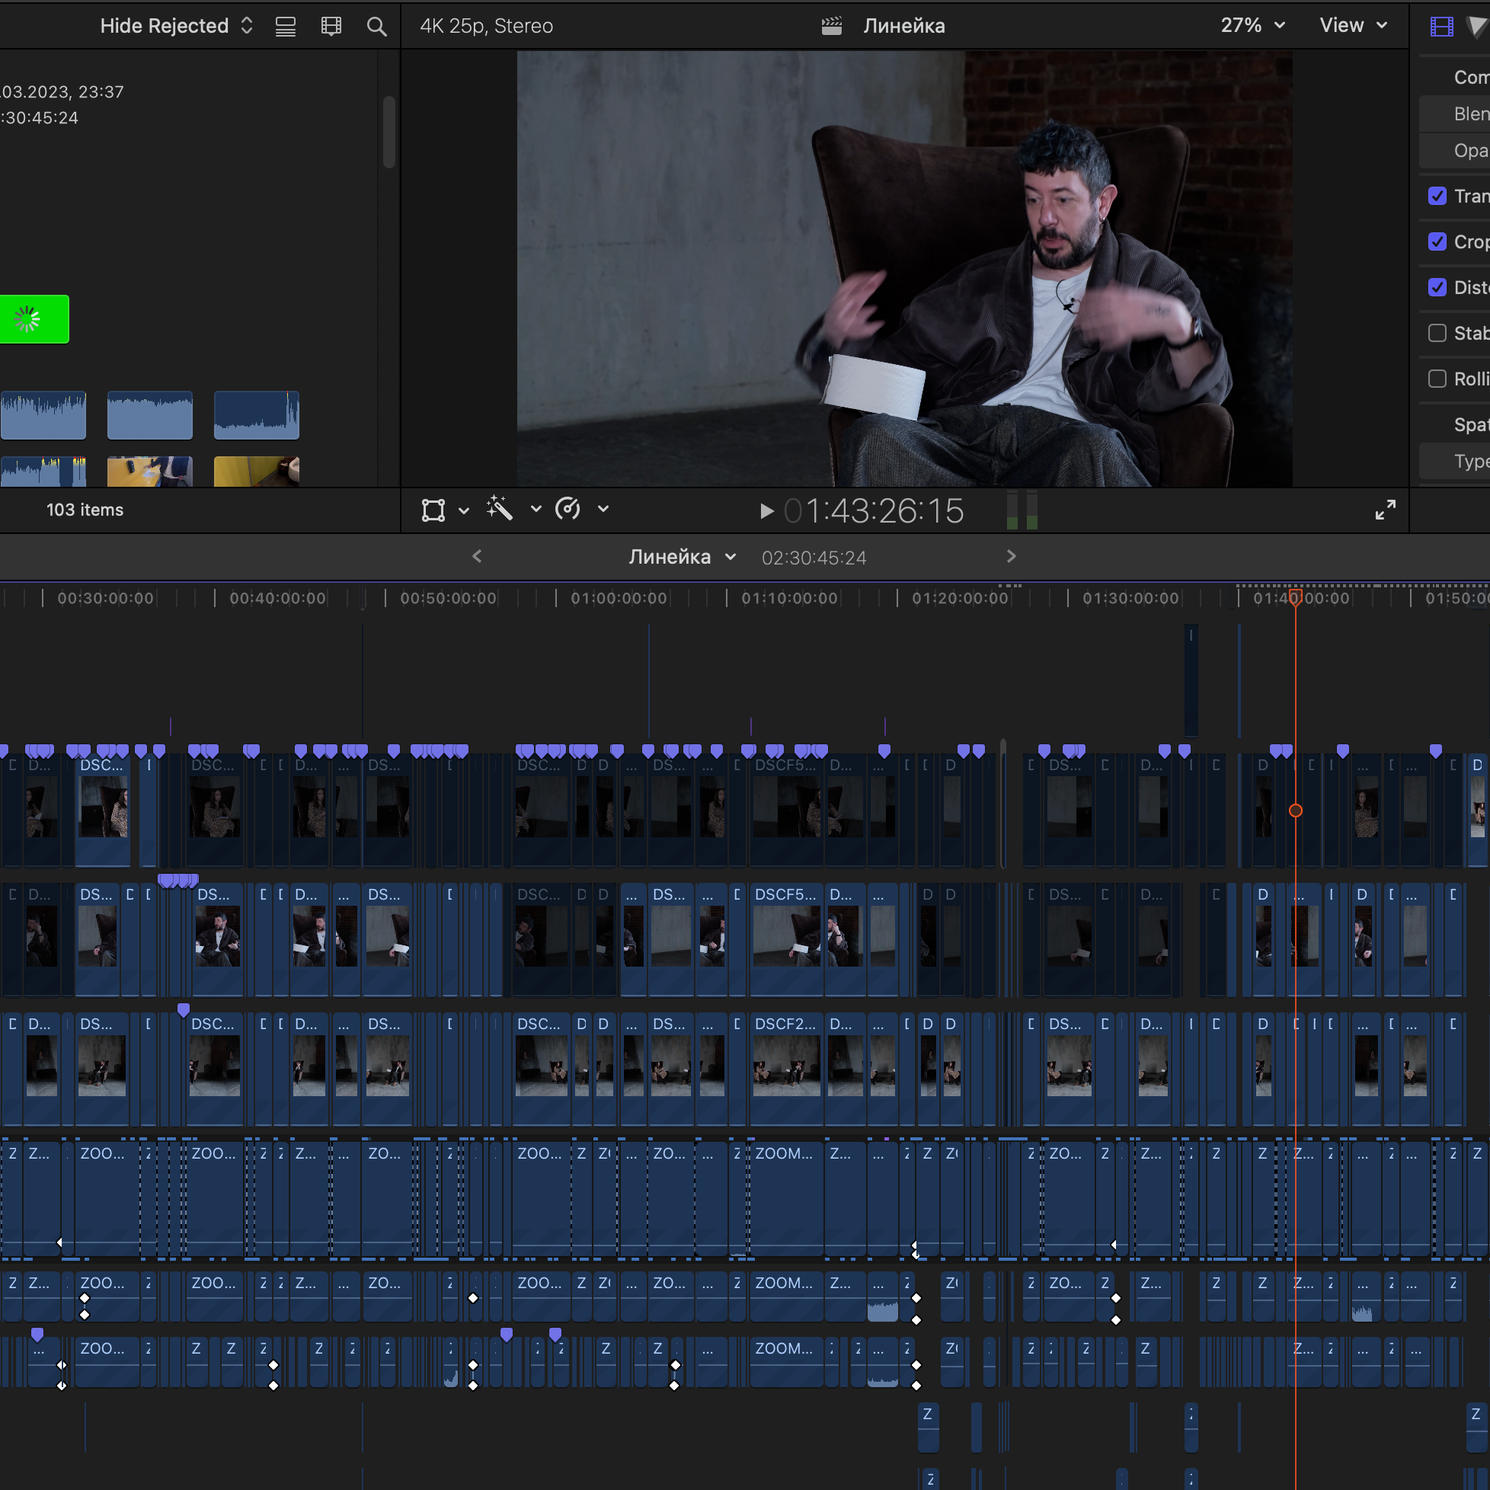Go forward in timeline history arrow
This screenshot has width=1490, height=1490.
pyautogui.click(x=1011, y=556)
